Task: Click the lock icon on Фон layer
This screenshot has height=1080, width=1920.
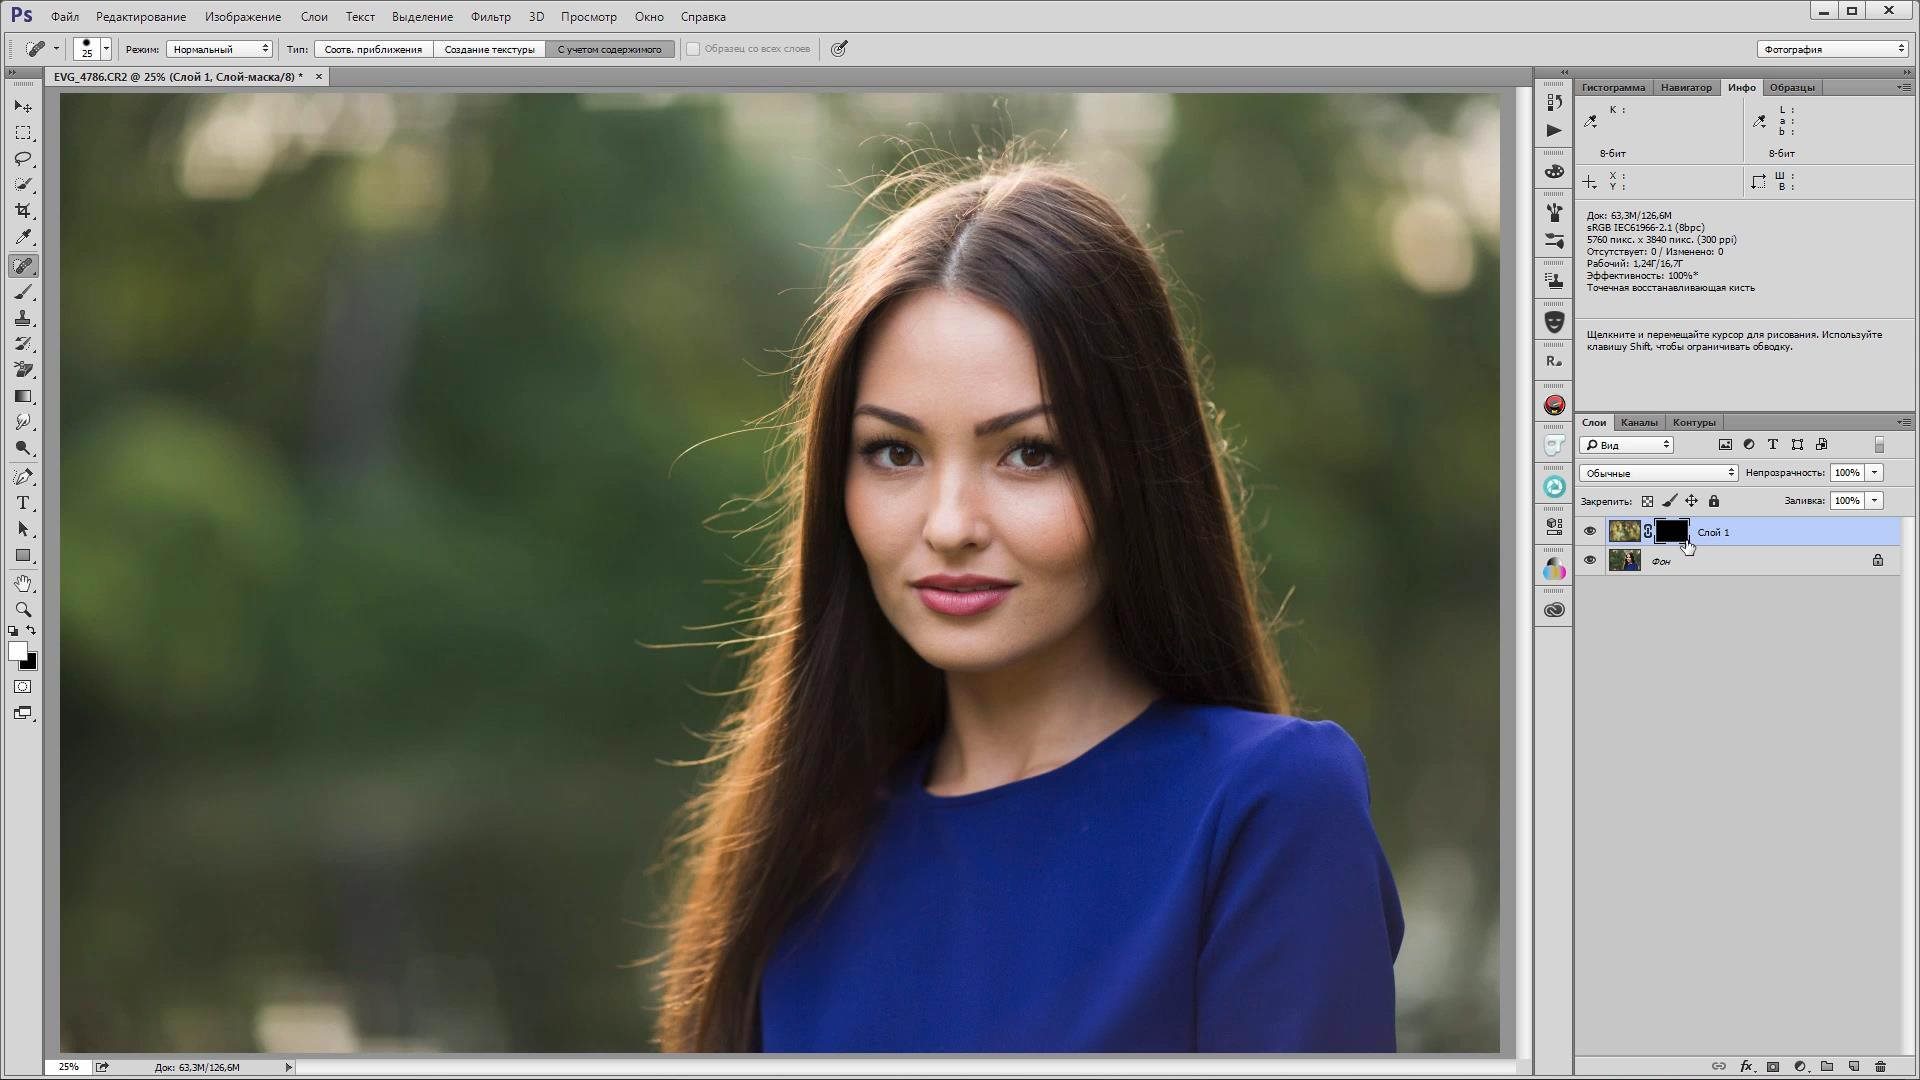Action: point(1879,560)
